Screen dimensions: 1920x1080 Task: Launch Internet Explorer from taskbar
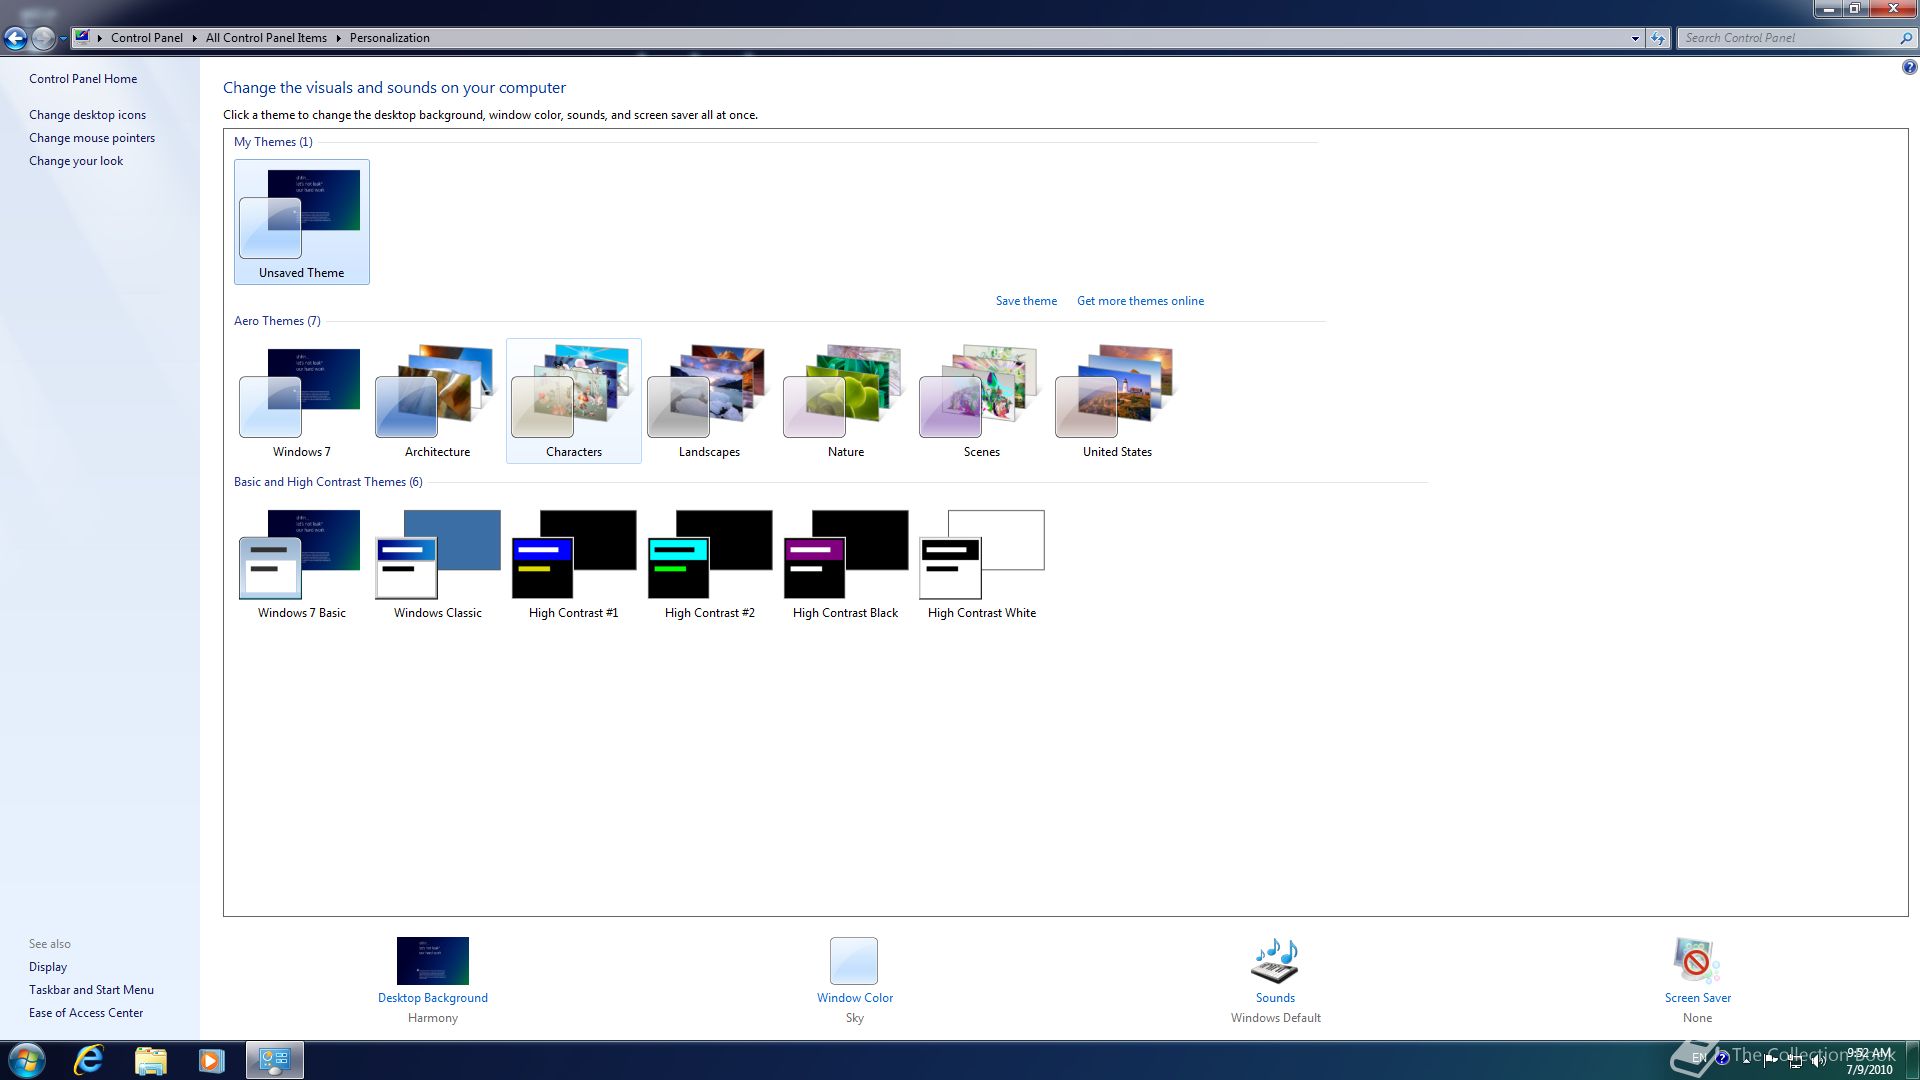coord(89,1060)
